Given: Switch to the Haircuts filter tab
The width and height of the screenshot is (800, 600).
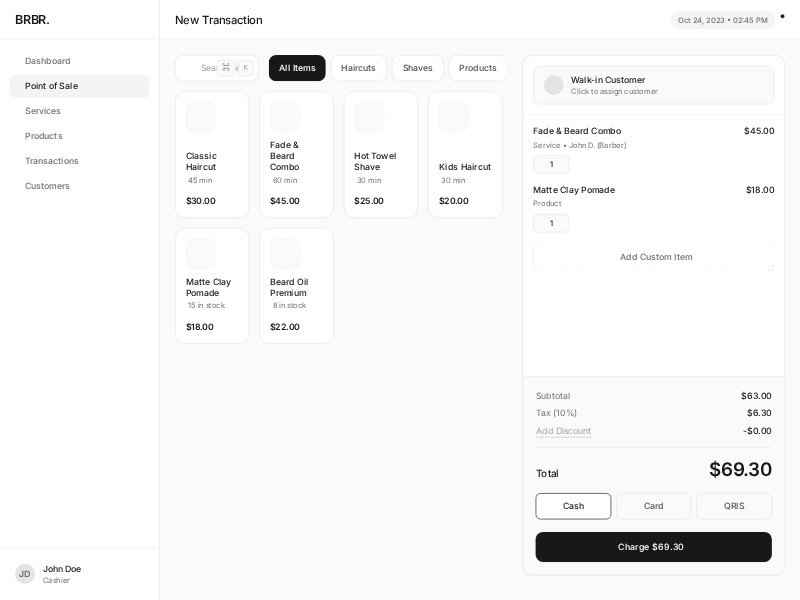Looking at the screenshot, I should tap(358, 68).
